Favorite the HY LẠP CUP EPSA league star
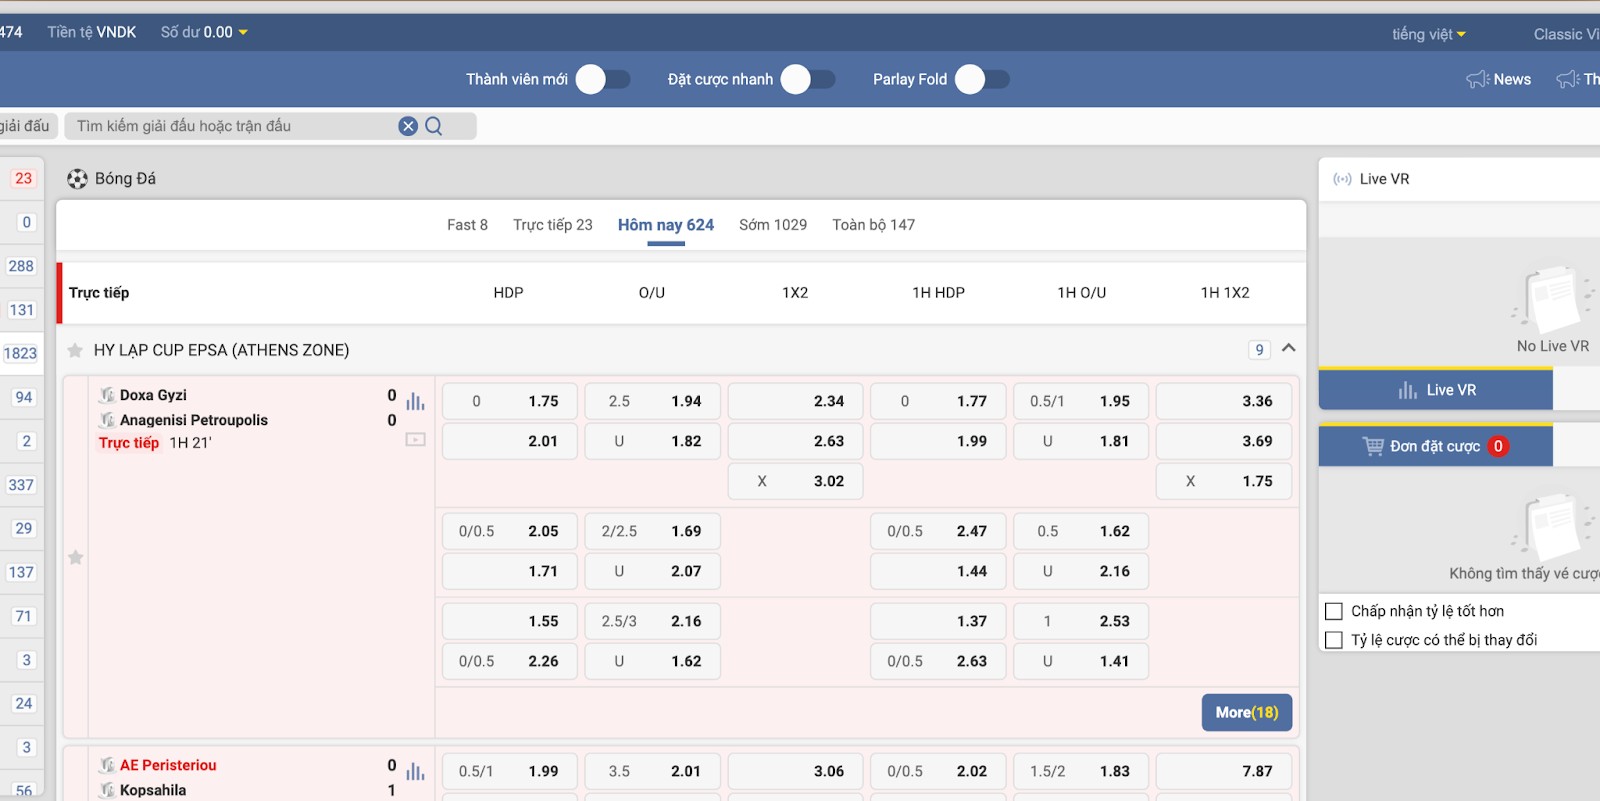Viewport: 1600px width, 801px height. point(75,350)
